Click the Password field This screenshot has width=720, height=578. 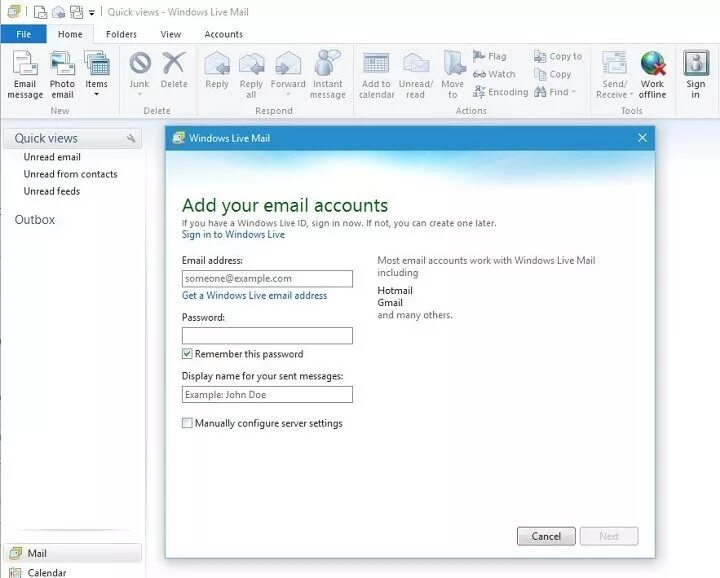click(x=267, y=336)
